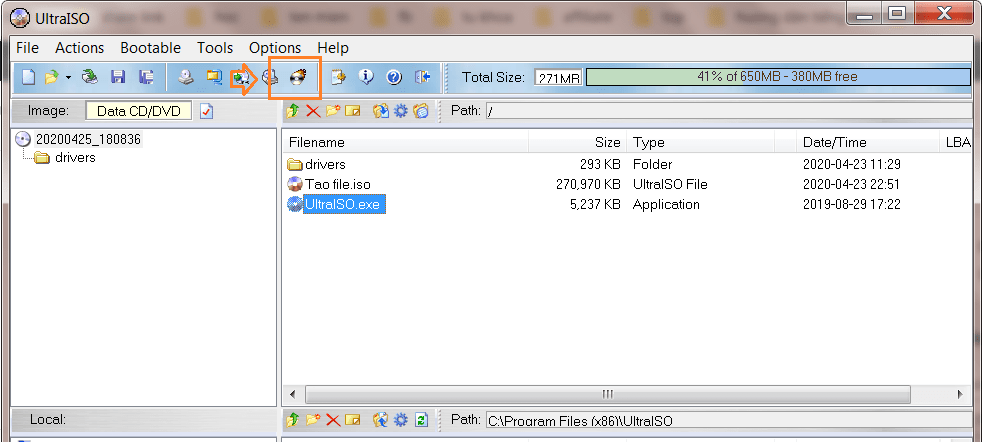
Task: Sort by Size column header
Action: click(x=578, y=142)
